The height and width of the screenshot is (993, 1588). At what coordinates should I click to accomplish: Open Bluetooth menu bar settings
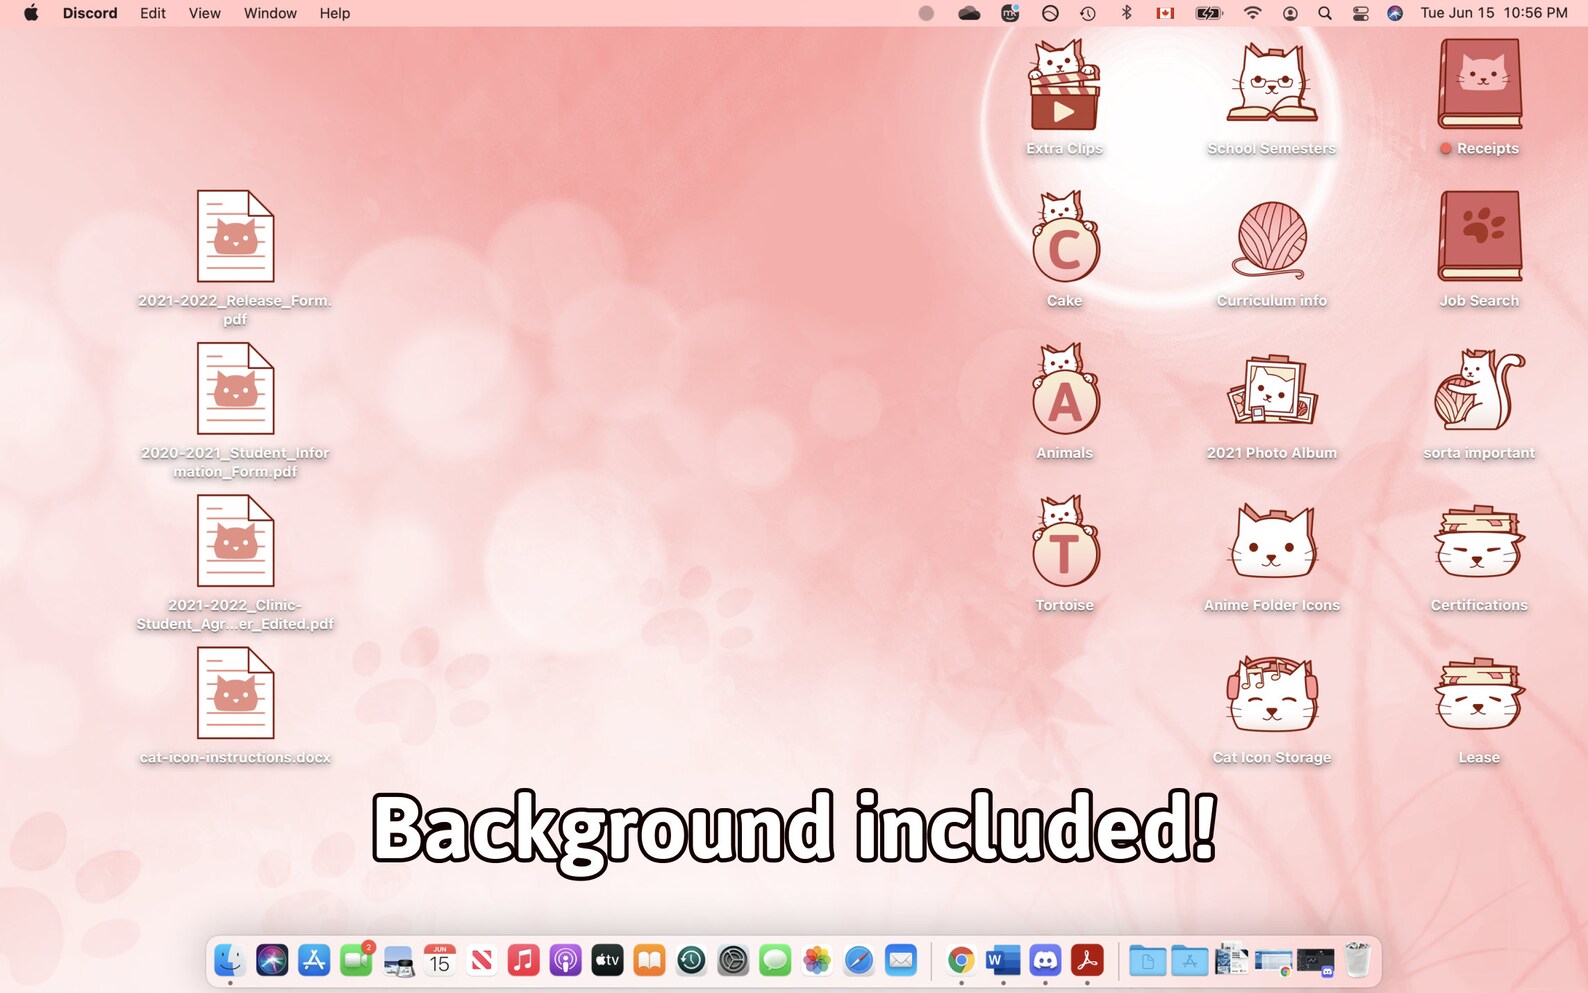1127,13
